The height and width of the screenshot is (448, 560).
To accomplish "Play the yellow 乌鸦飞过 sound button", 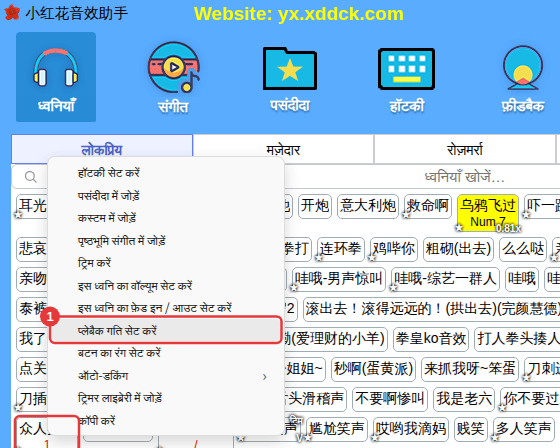I will pos(488,213).
